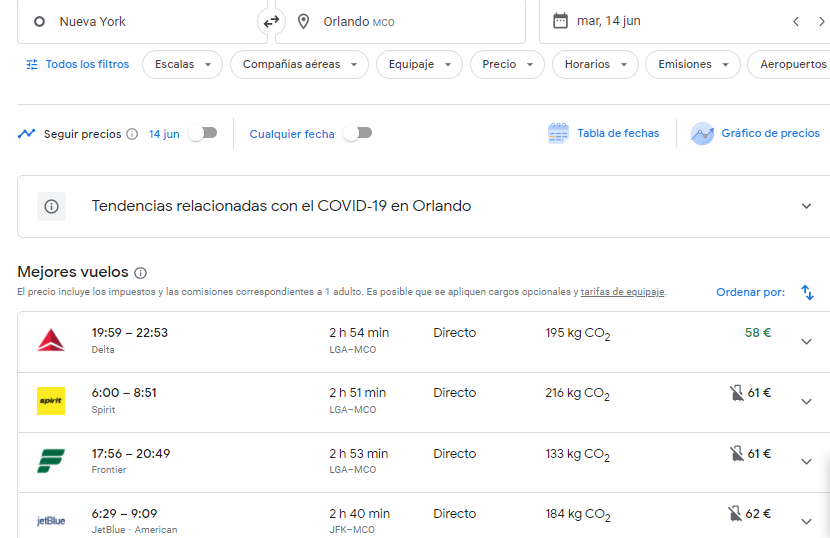Click the 6:00 – 8:51 flight time
This screenshot has height=538, width=830.
click(124, 393)
